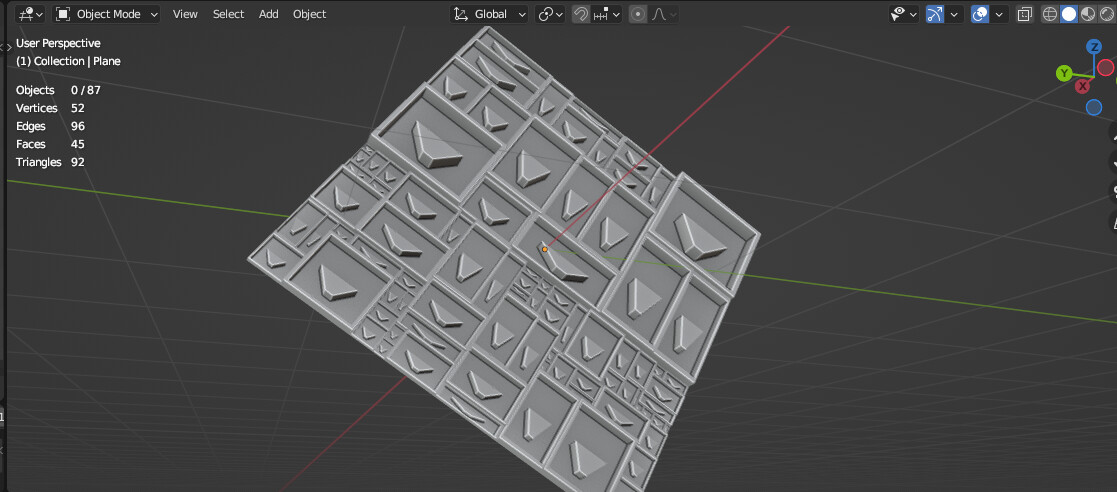
Task: Click the green Y axis on the gizmo
Action: point(1064,73)
